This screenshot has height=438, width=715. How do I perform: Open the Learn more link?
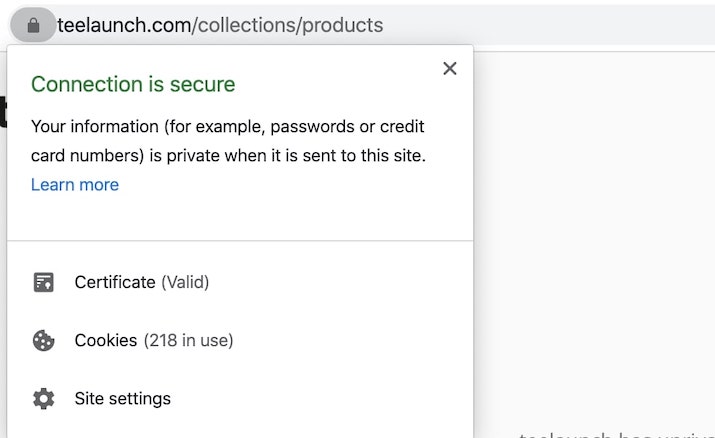tap(75, 185)
